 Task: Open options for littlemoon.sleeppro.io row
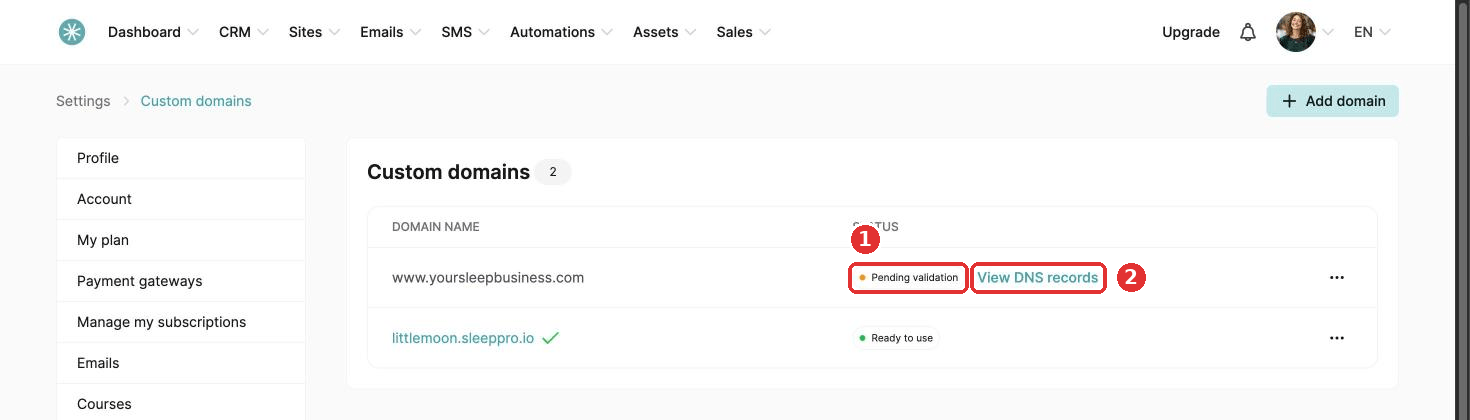(x=1337, y=338)
